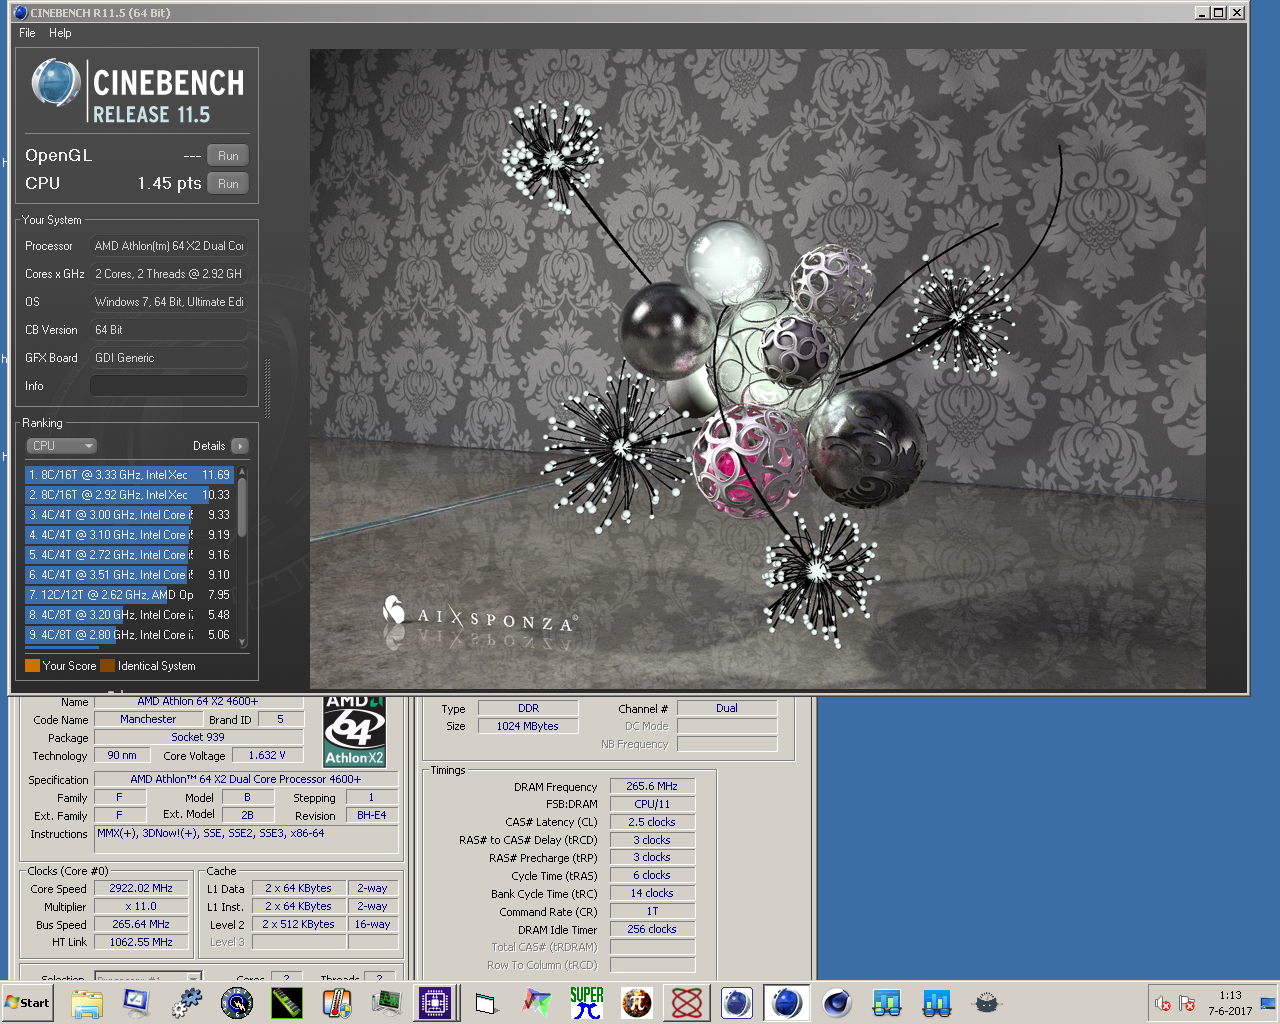Click the memory Size value 1024 MBytes
1280x1024 pixels.
(528, 727)
